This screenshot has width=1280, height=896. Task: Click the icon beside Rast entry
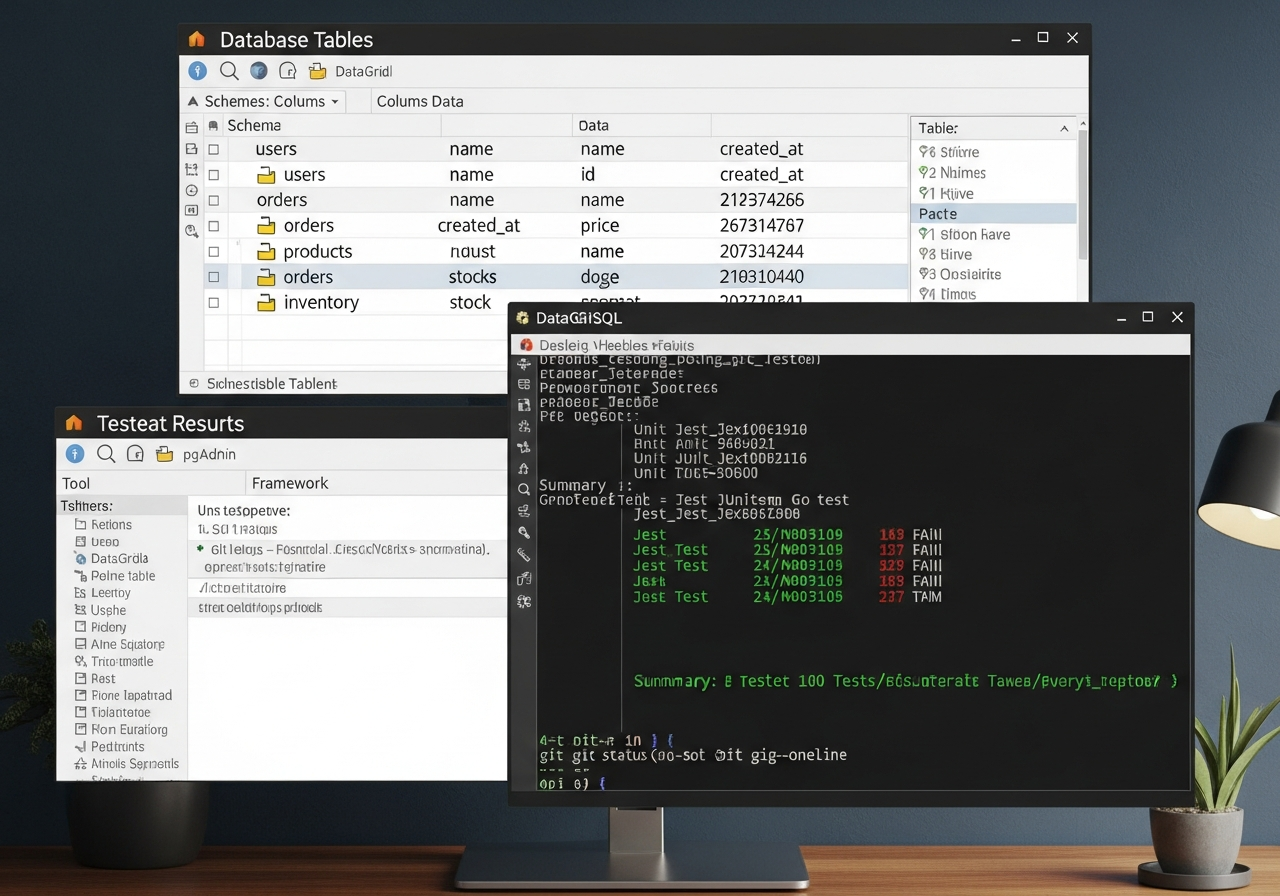[x=81, y=678]
